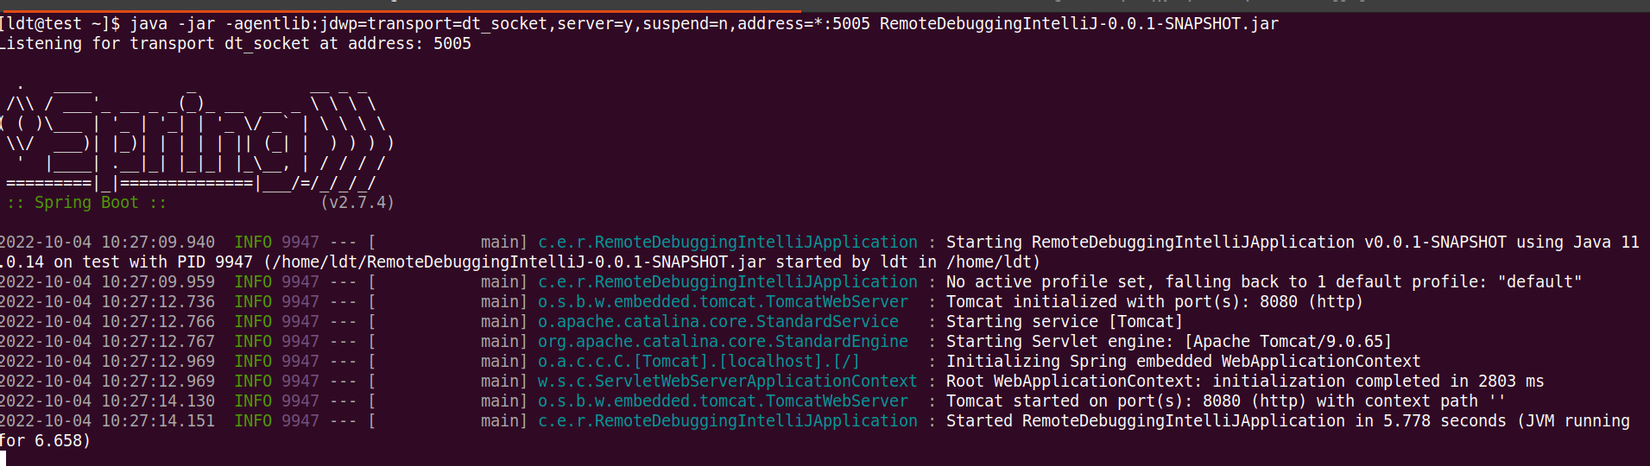
Task: Click 'Initializing Spring embedded WebApplicationContext' message
Action: tap(1183, 361)
